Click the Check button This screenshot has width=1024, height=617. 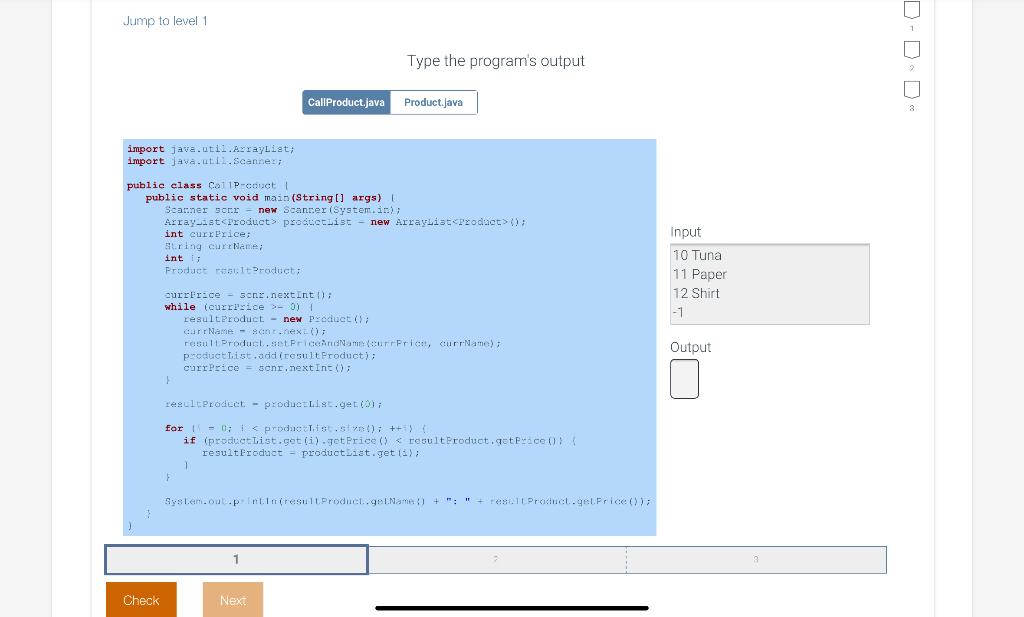[x=141, y=600]
